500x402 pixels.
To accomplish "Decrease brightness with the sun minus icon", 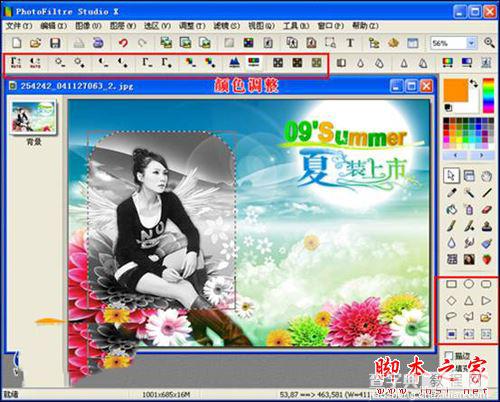I will coord(60,62).
